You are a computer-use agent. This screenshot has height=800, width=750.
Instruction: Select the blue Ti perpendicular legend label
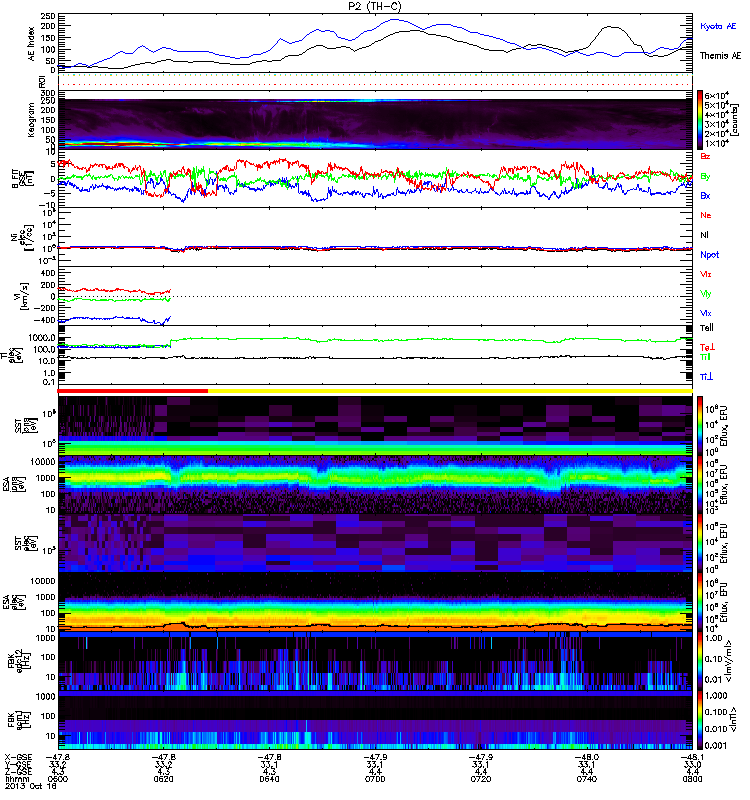[x=706, y=377]
